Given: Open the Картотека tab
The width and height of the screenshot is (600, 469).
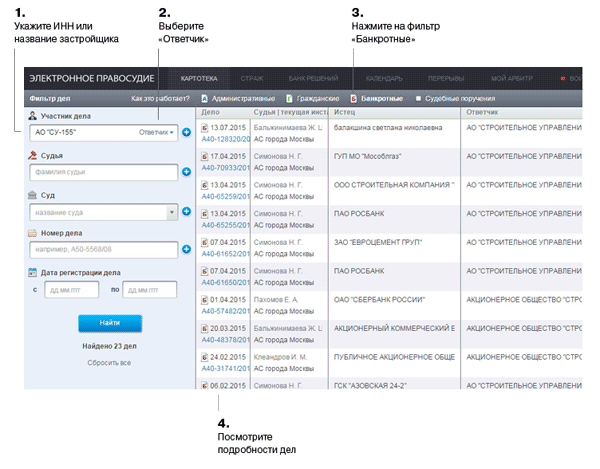Looking at the screenshot, I should click(x=199, y=78).
